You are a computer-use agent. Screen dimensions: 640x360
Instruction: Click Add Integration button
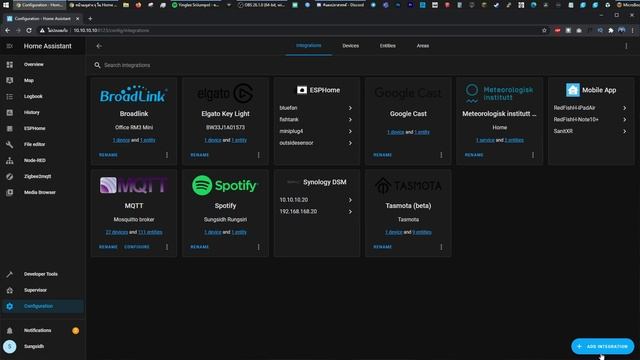pos(602,347)
